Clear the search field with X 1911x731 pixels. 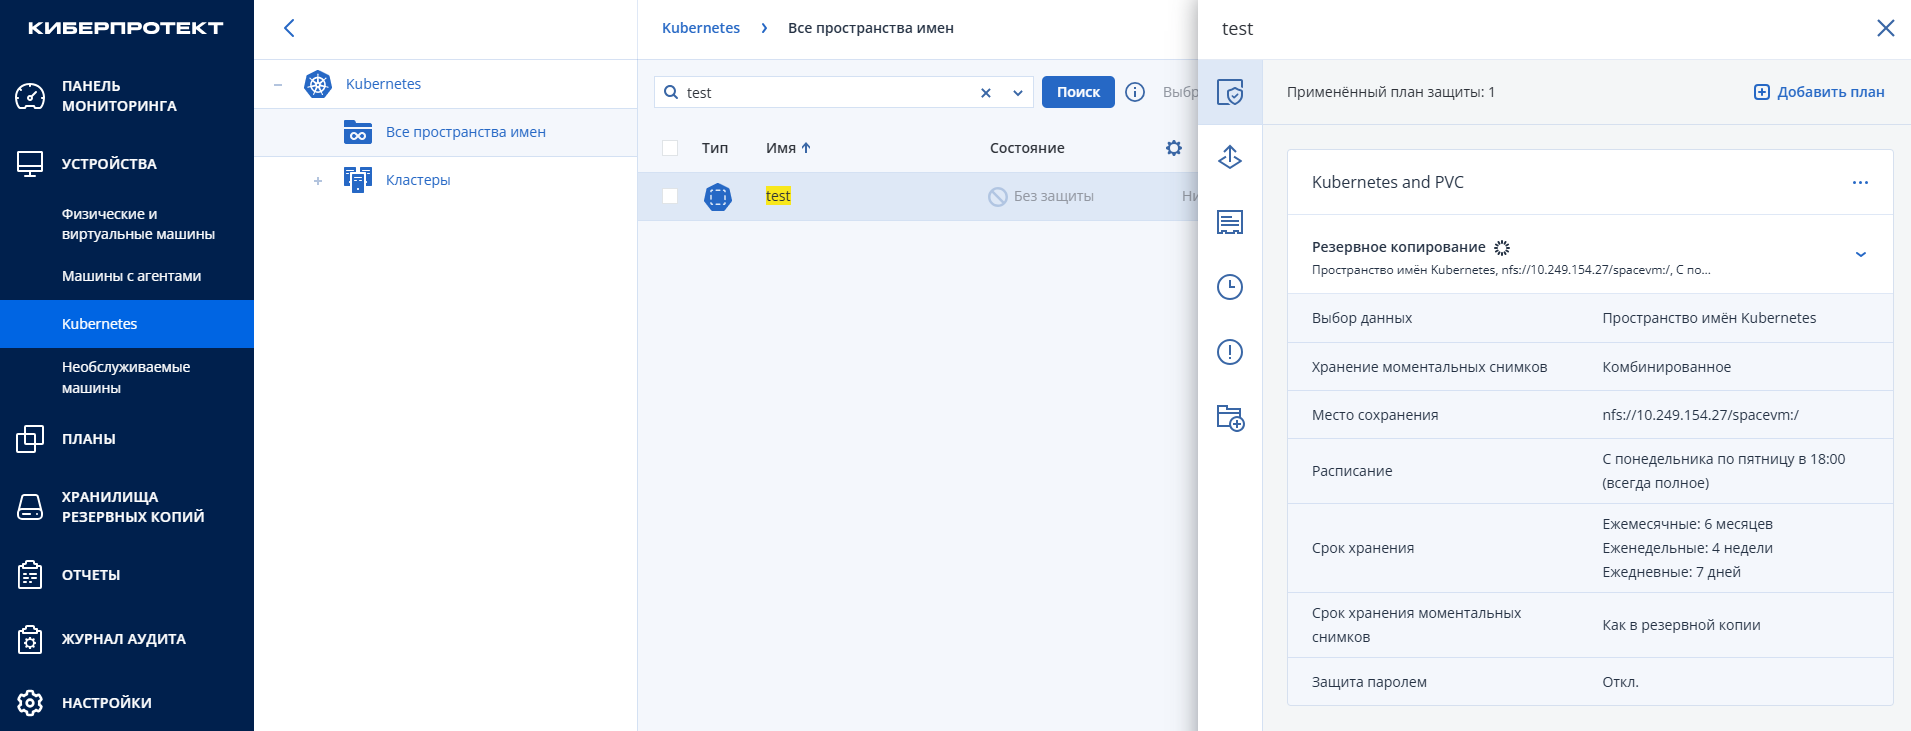986,93
